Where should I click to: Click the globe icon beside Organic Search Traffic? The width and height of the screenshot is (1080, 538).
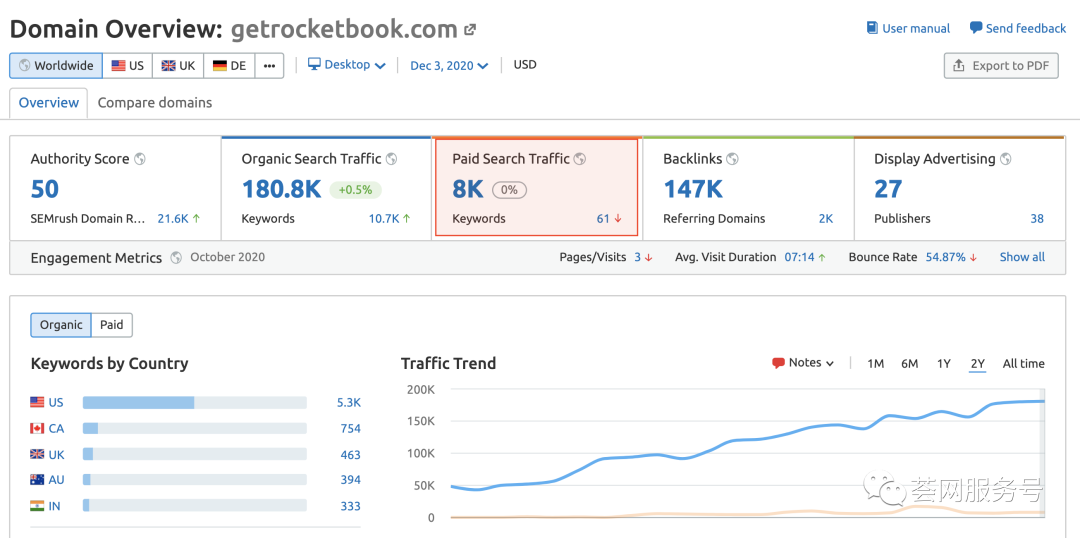coord(392,159)
